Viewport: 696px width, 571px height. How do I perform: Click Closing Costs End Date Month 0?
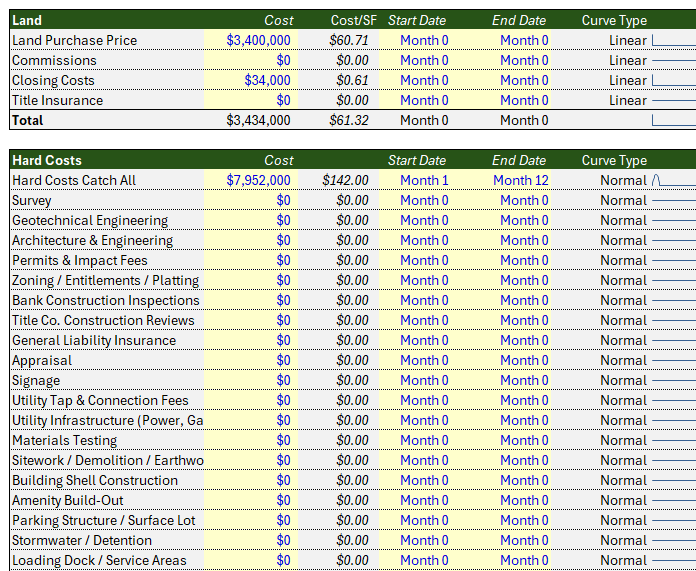(524, 80)
